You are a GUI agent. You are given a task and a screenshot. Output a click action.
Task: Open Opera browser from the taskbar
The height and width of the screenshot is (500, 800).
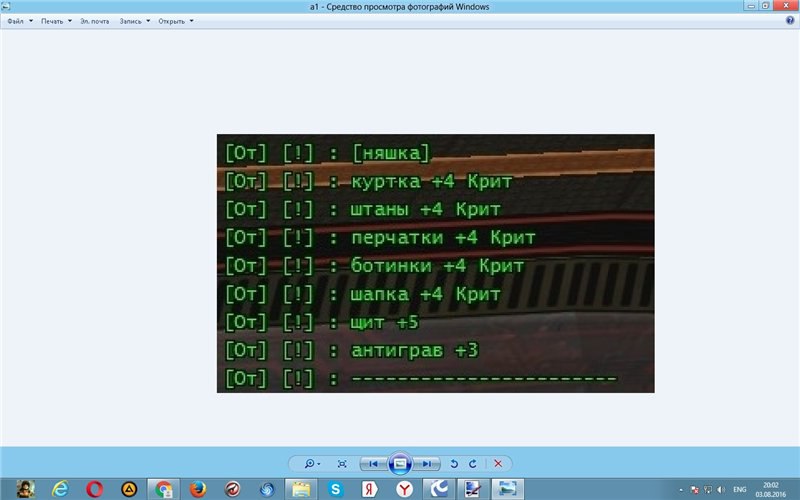[x=94, y=489]
